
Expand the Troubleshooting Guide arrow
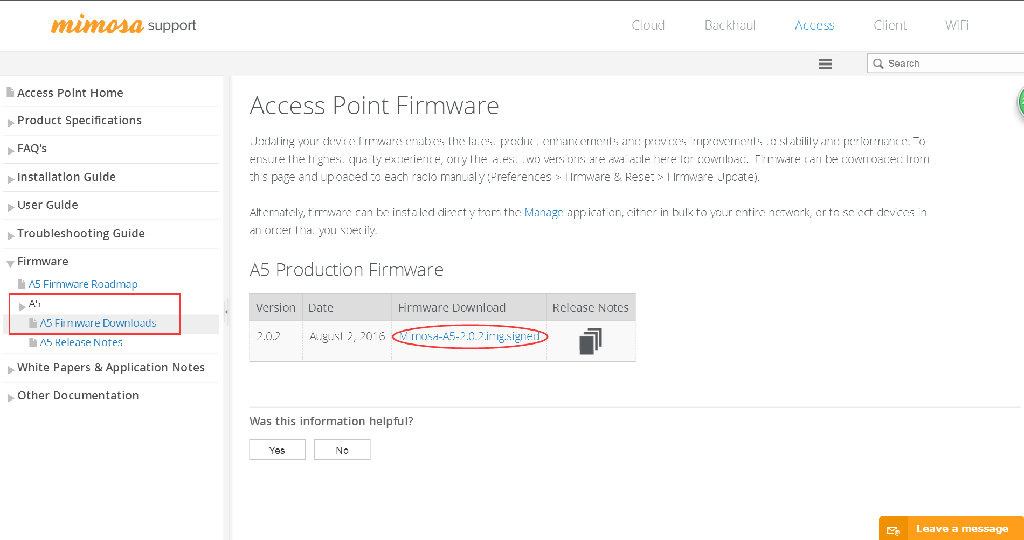[10, 235]
